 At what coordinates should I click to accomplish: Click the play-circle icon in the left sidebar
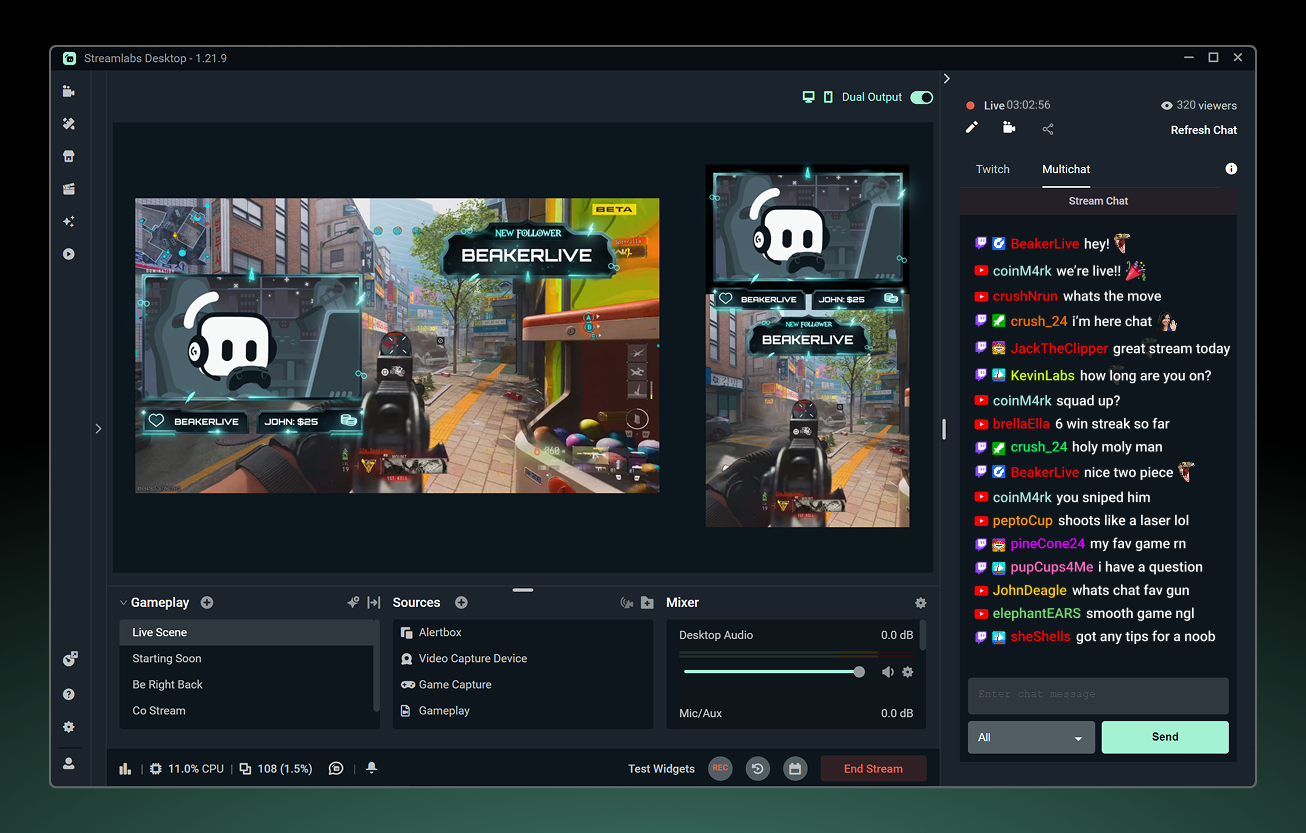[69, 254]
